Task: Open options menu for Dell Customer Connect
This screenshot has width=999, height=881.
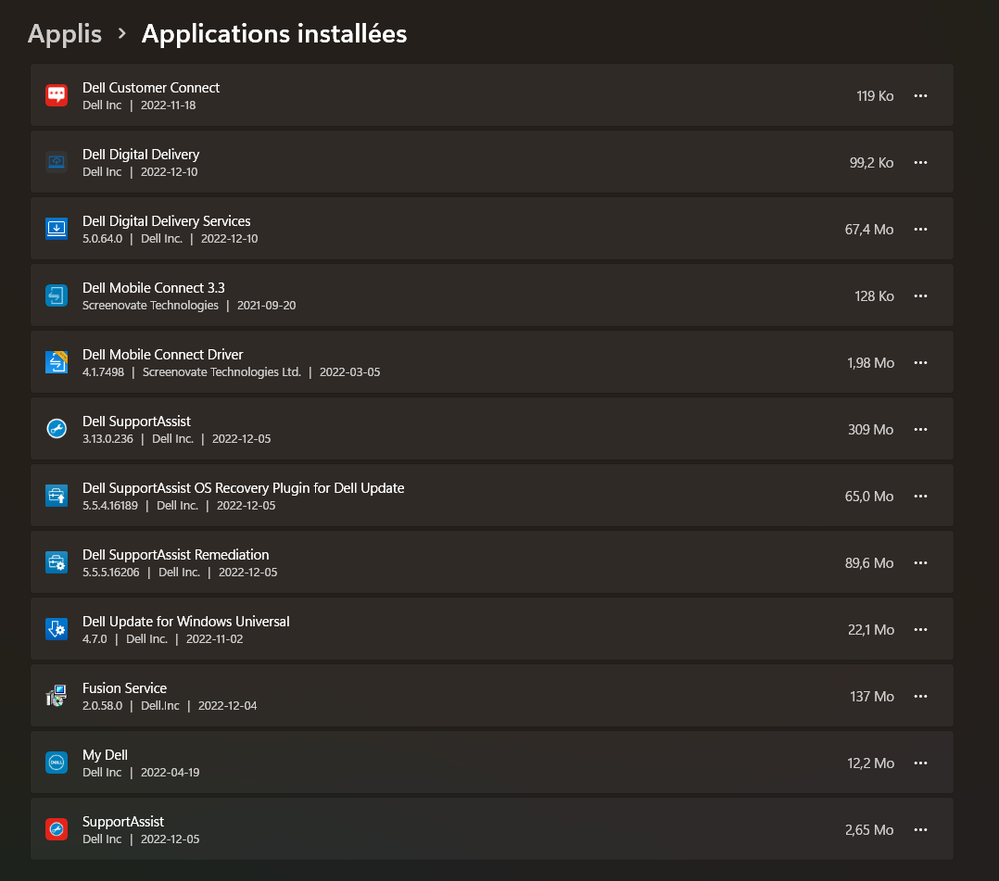Action: coord(921,96)
